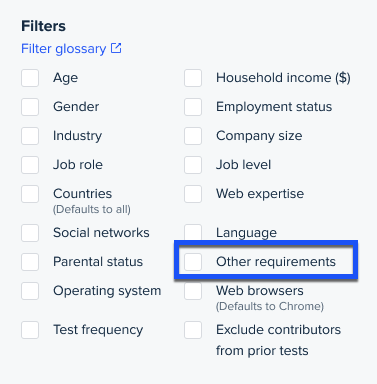Enable the Operating system filter checkbox
The height and width of the screenshot is (384, 377).
pos(30,291)
